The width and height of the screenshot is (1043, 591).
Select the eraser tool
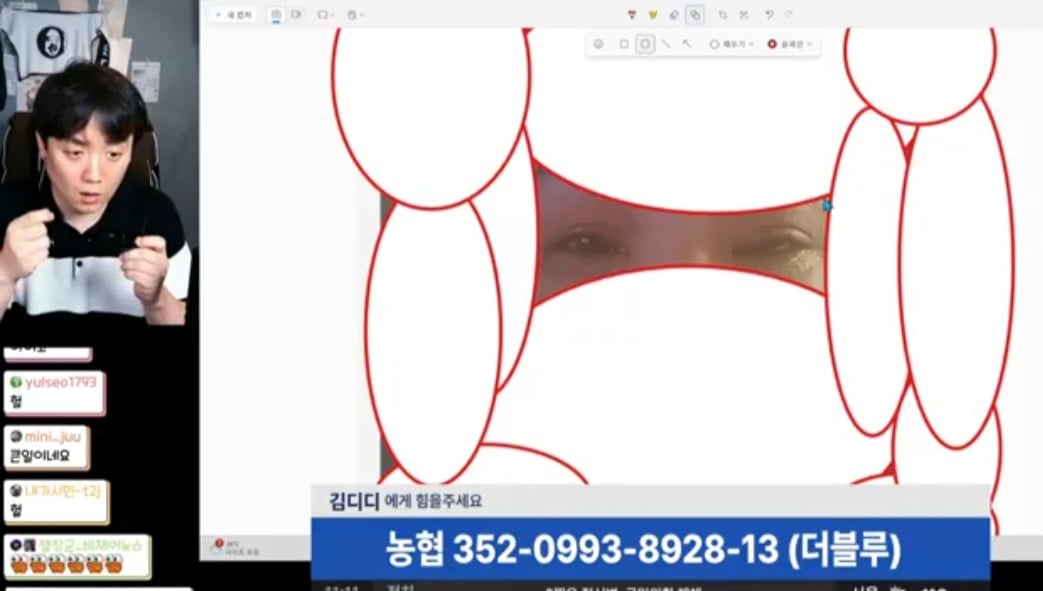pyautogui.click(x=674, y=15)
